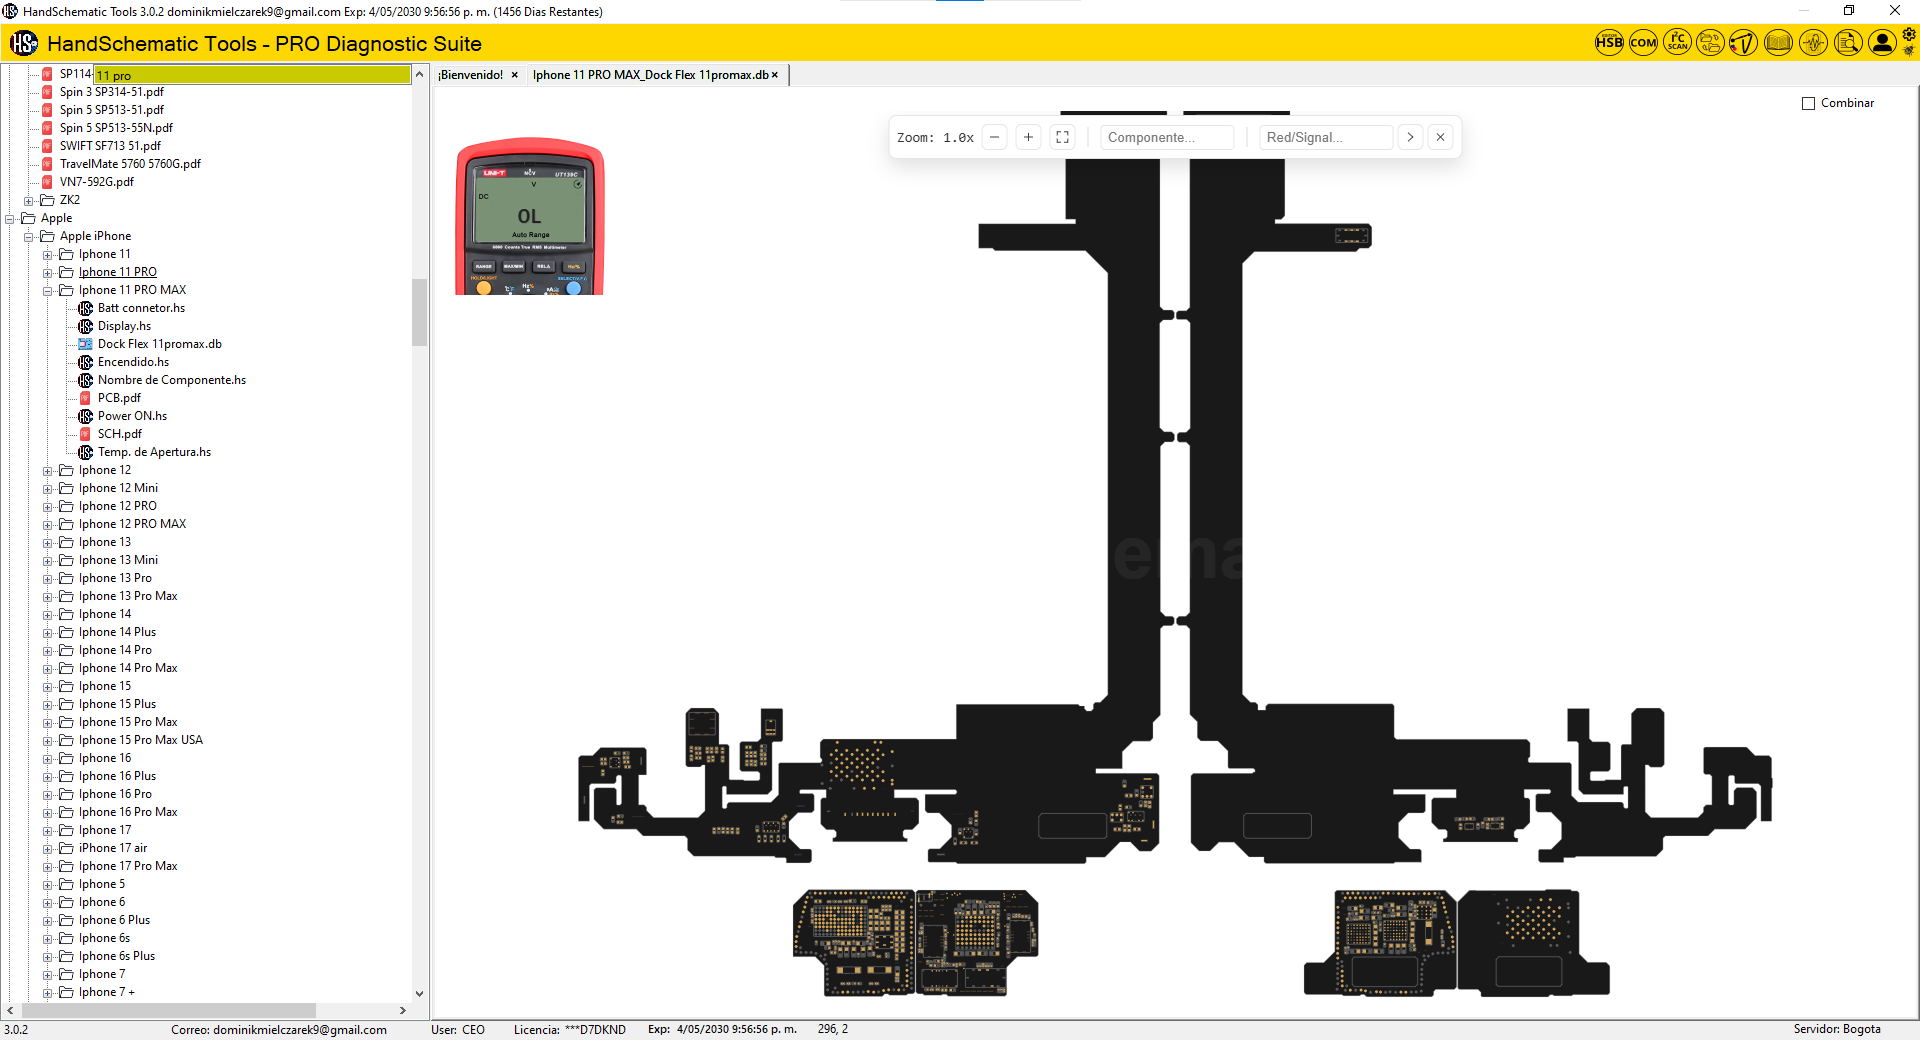The width and height of the screenshot is (1920, 1040).
Task: Collapse the Apple iPhone folder
Action: [x=29, y=237]
